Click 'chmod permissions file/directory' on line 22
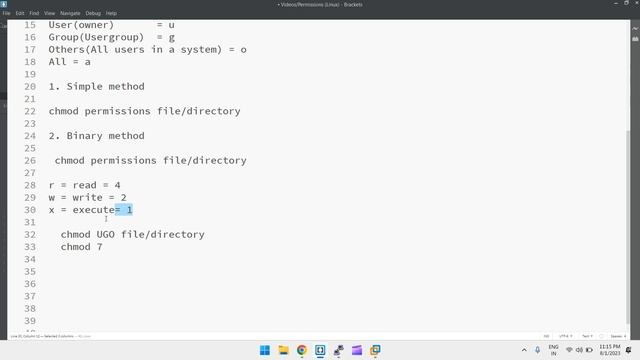The width and height of the screenshot is (640, 360). pos(144,111)
